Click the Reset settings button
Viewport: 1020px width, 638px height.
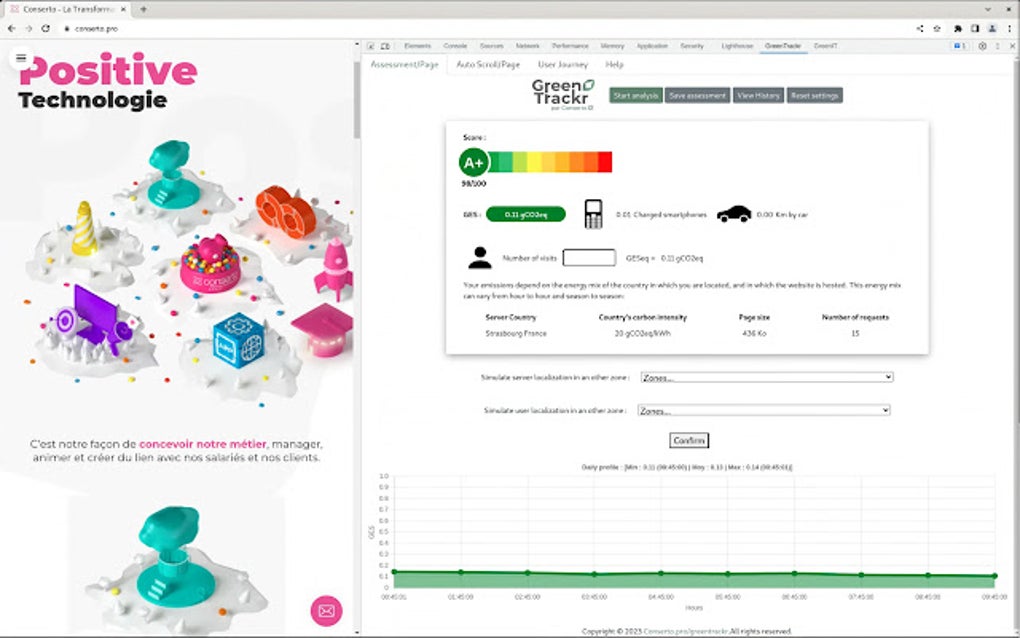click(x=814, y=96)
